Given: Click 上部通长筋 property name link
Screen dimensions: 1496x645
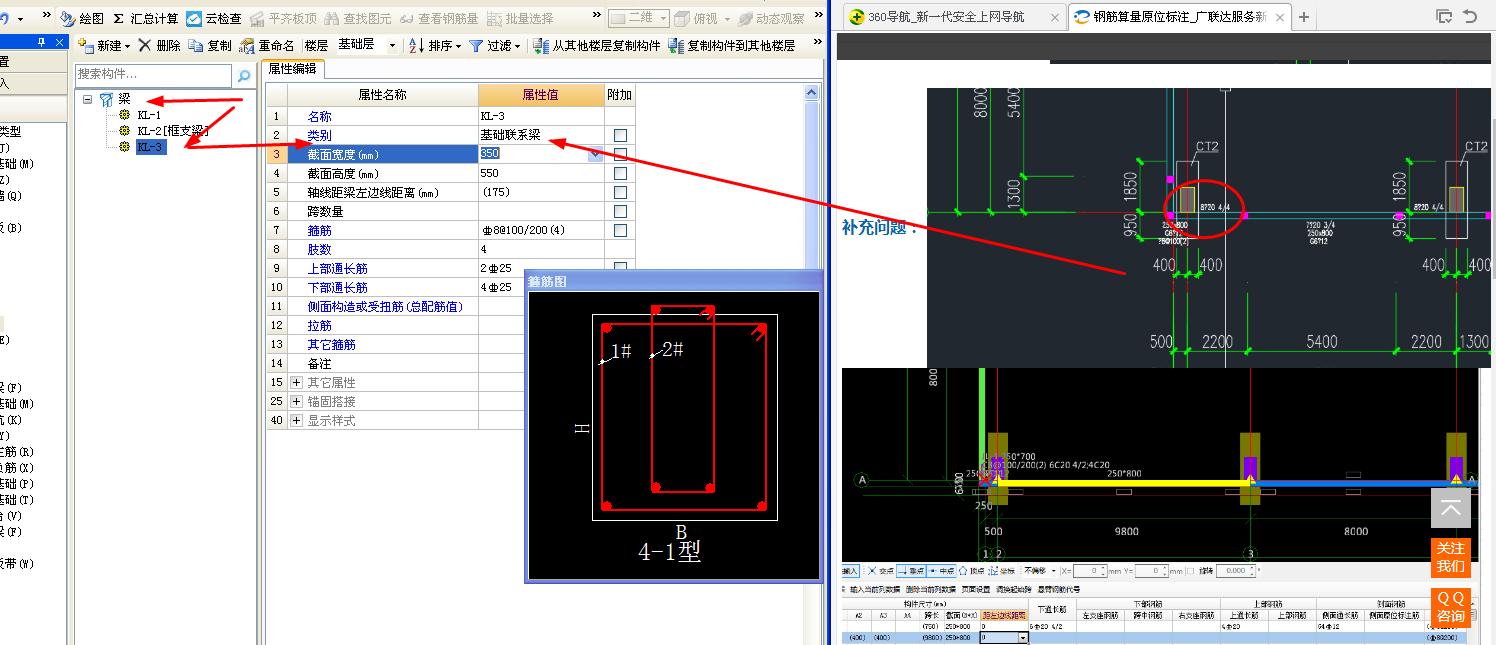Looking at the screenshot, I should pos(337,269).
